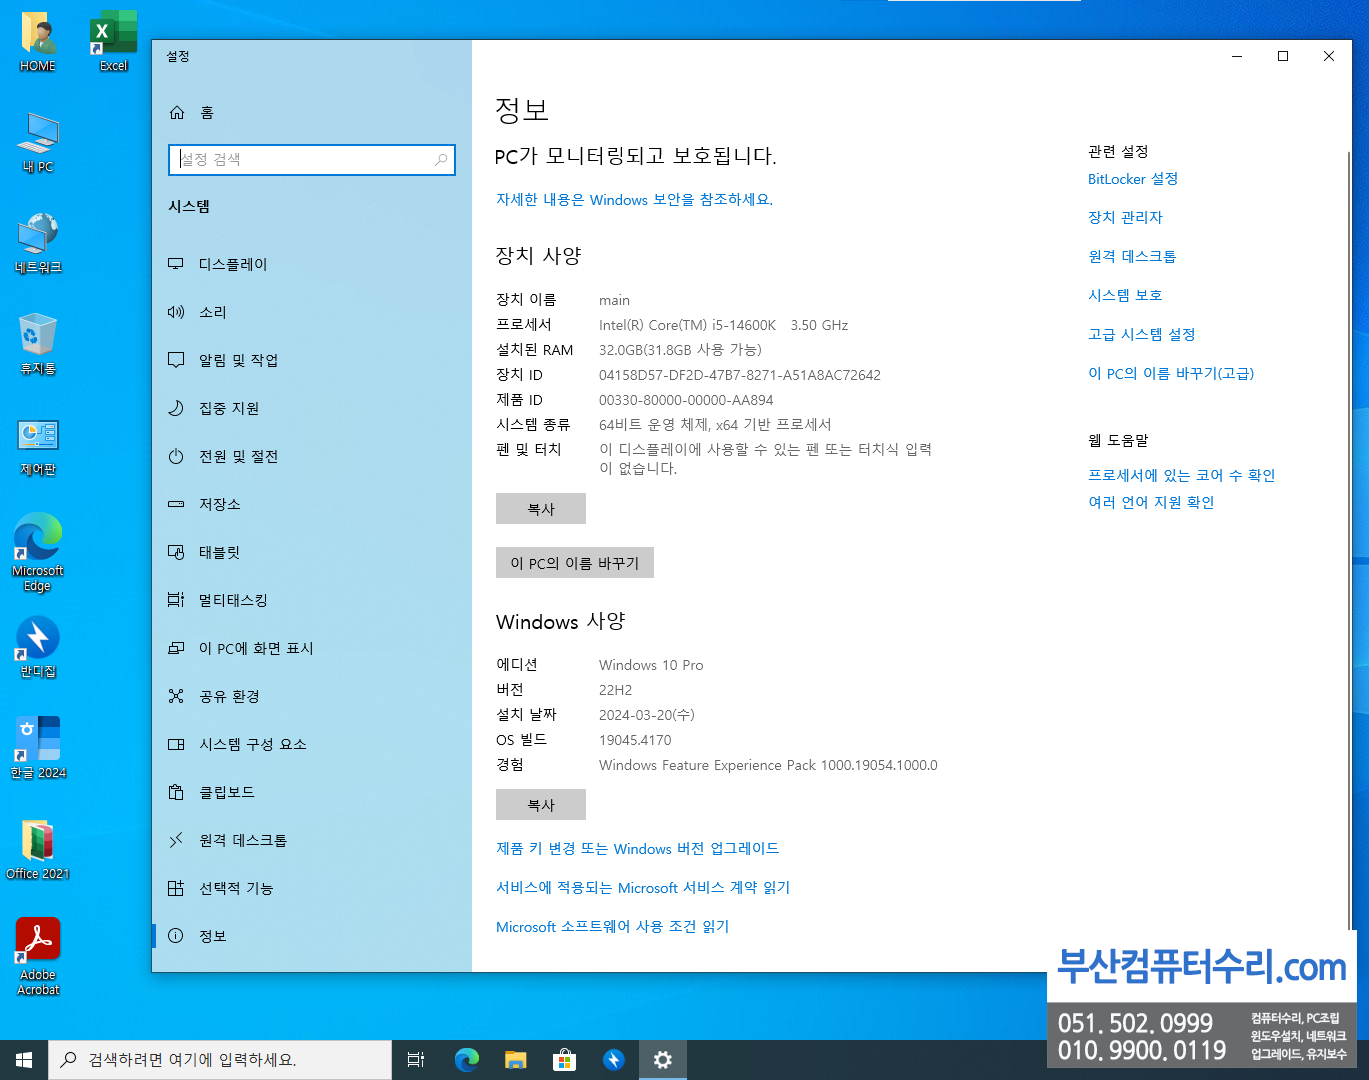Select the 디스플레이 display icon in sidebar
The height and width of the screenshot is (1080, 1369).
click(176, 264)
